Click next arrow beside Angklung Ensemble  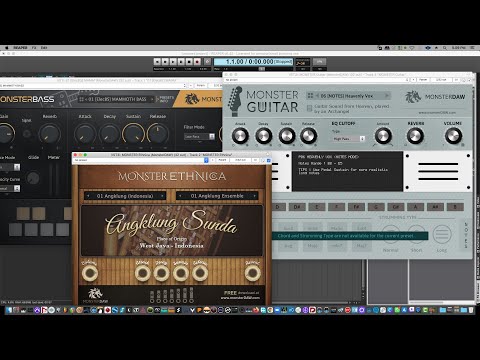(254, 196)
